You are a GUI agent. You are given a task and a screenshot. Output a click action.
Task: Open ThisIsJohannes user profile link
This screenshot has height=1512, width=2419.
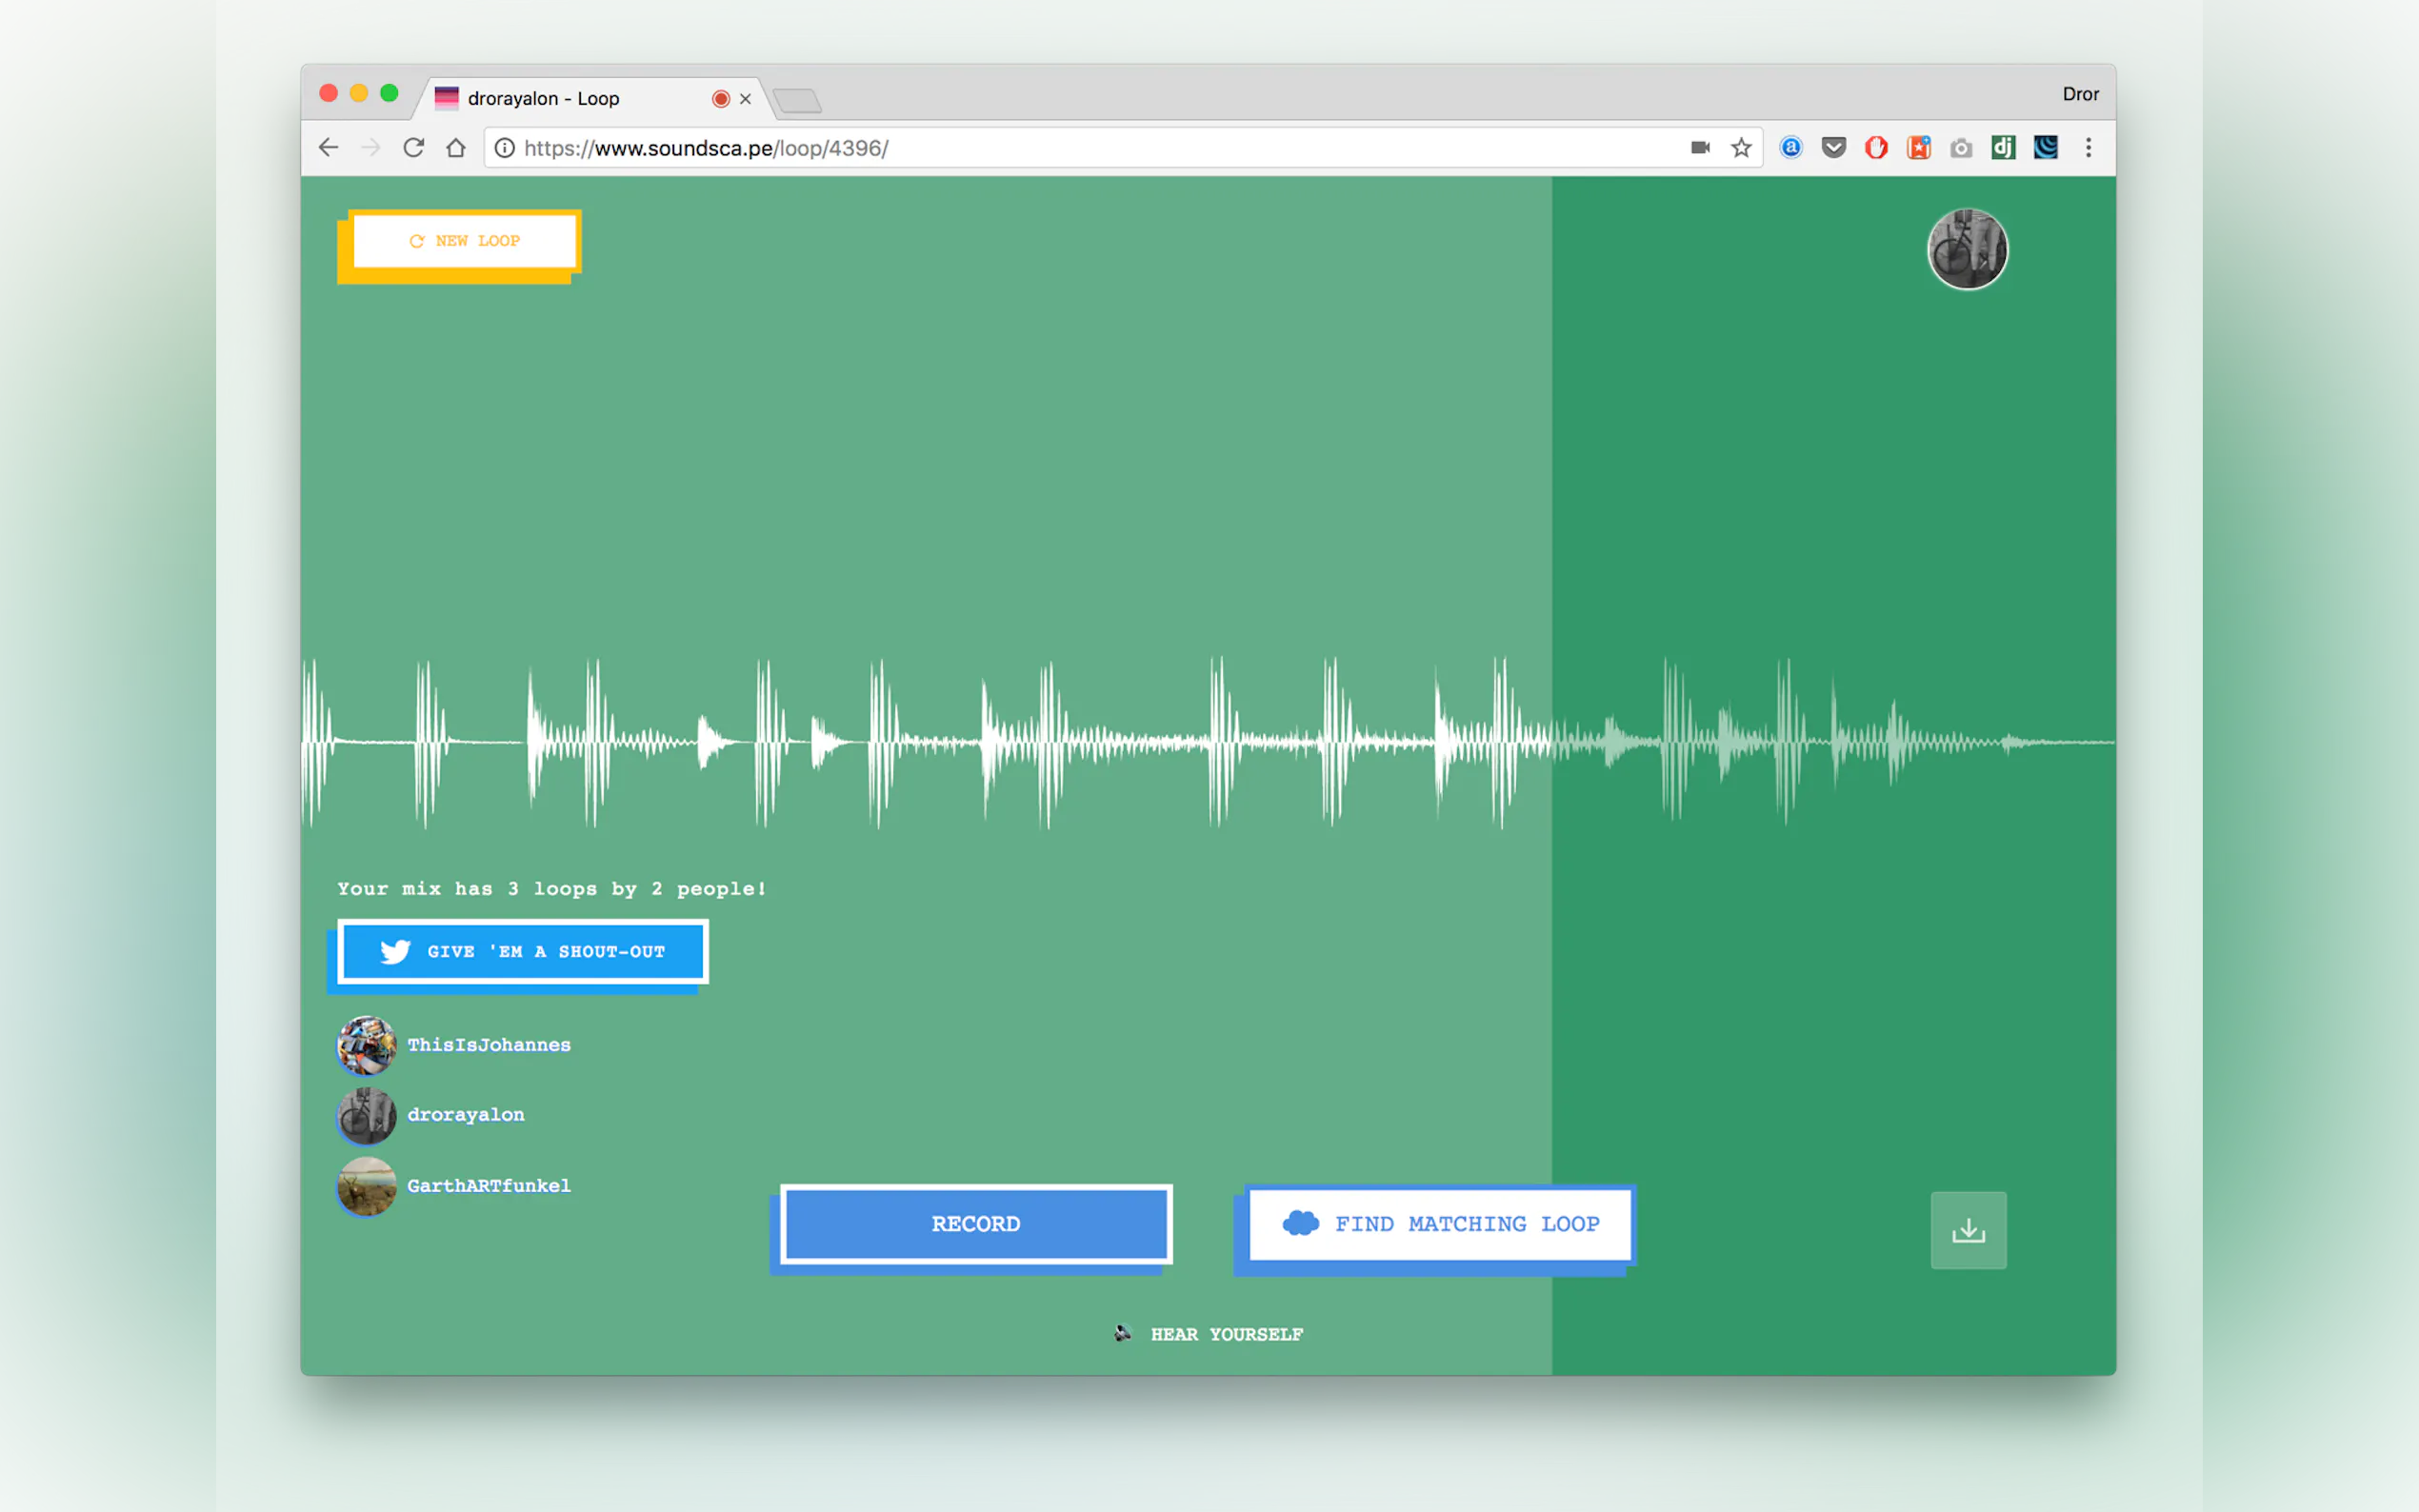(488, 1045)
